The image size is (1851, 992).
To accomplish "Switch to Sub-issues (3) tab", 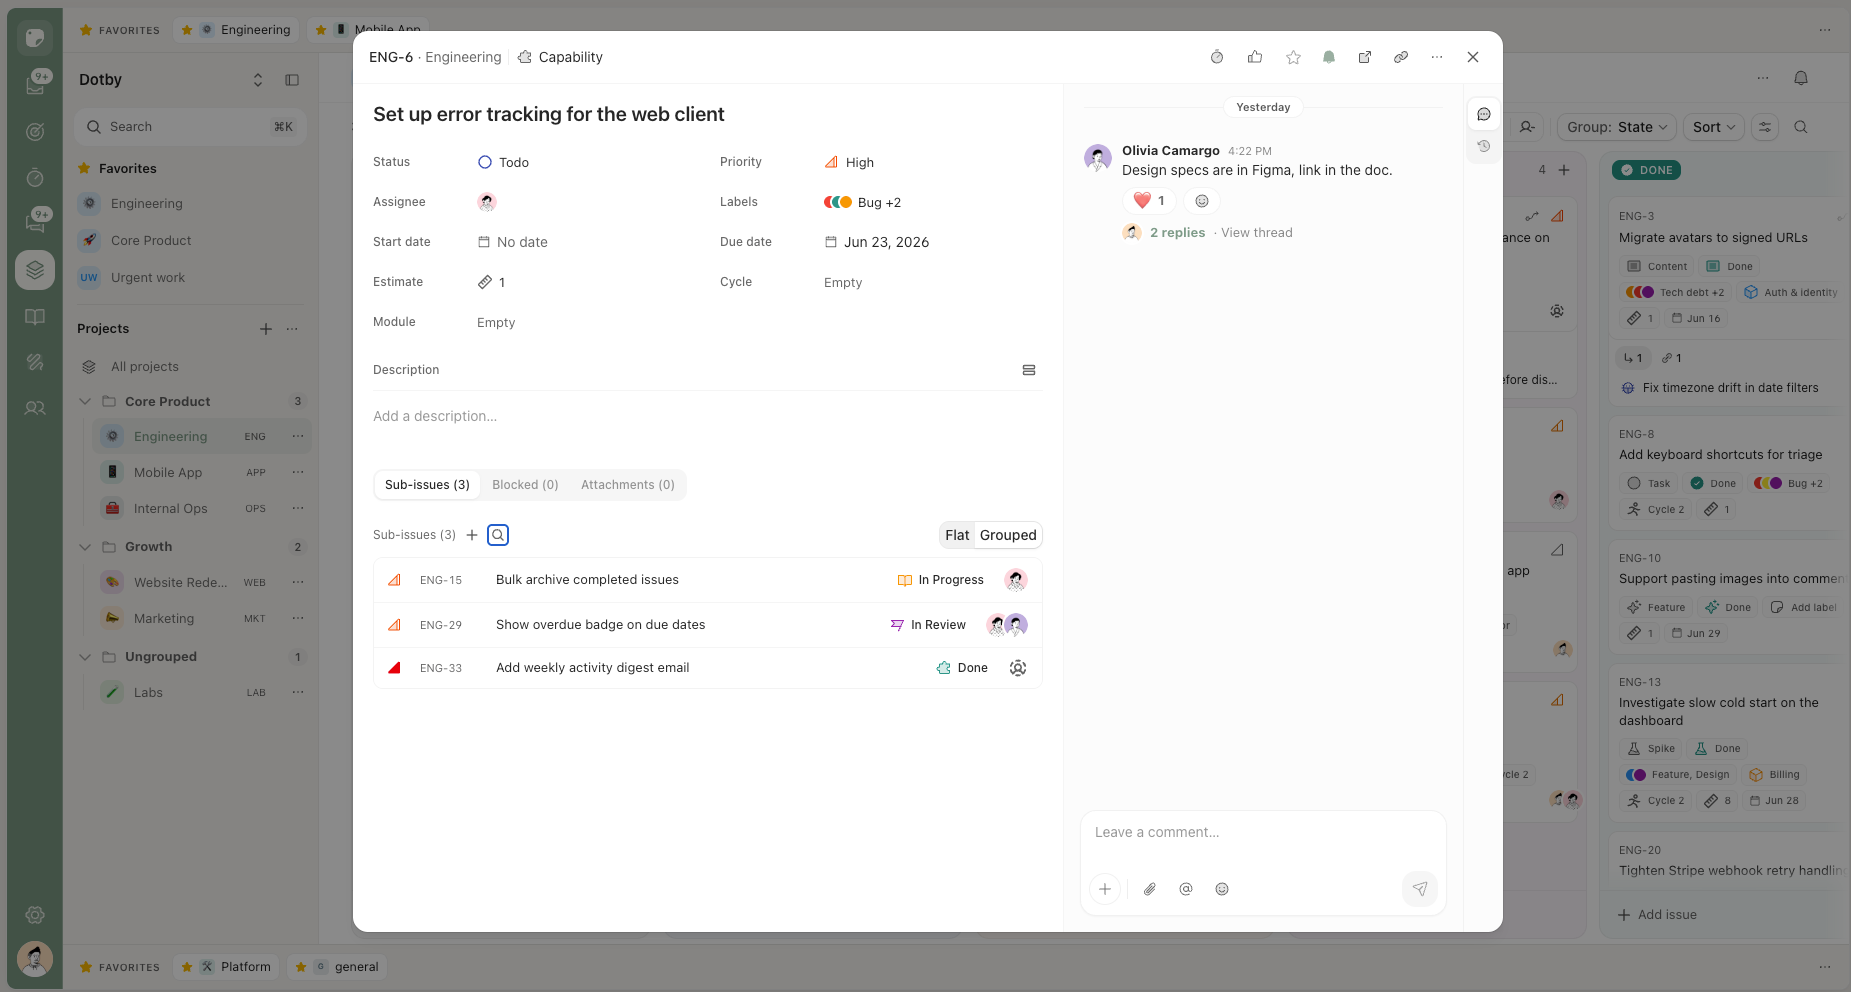I will coord(427,485).
